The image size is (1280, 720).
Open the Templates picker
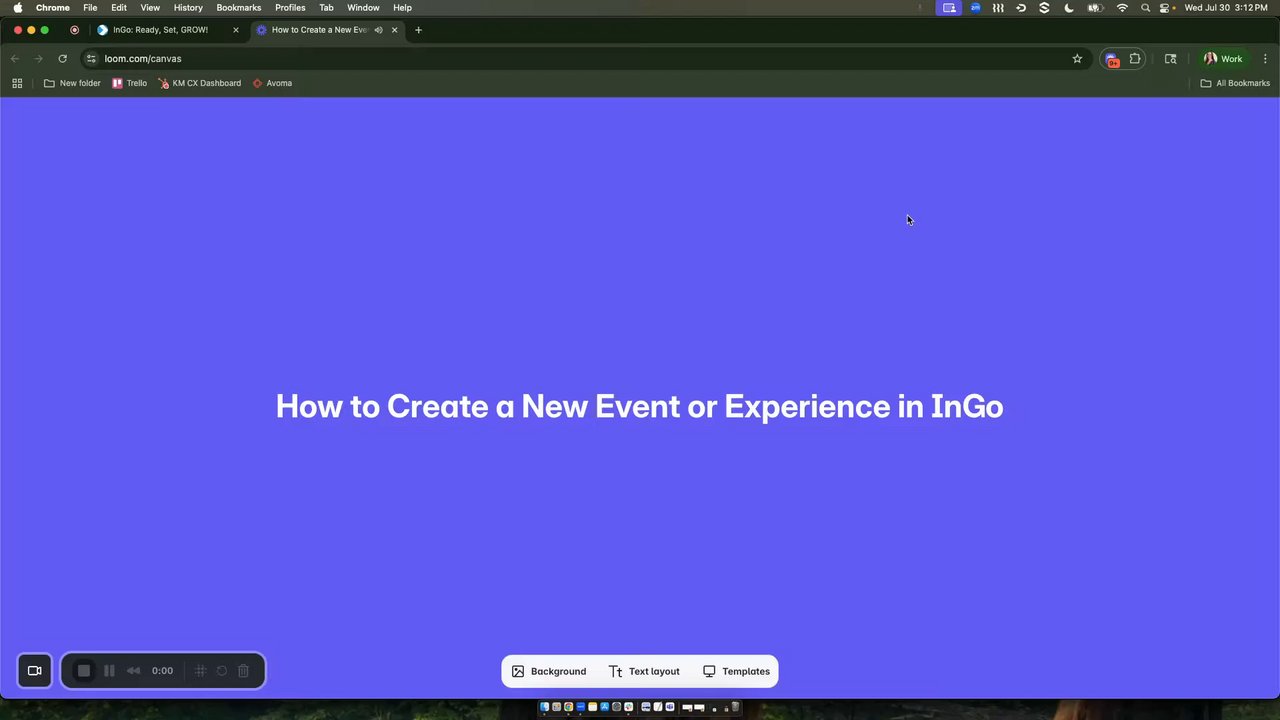(x=736, y=671)
